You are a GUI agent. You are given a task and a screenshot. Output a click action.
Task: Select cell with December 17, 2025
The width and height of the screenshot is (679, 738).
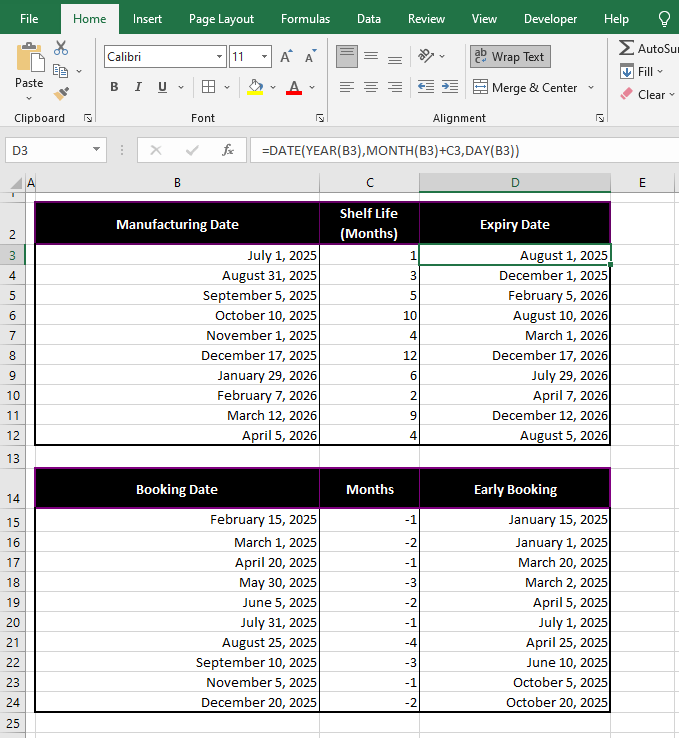pyautogui.click(x=177, y=355)
